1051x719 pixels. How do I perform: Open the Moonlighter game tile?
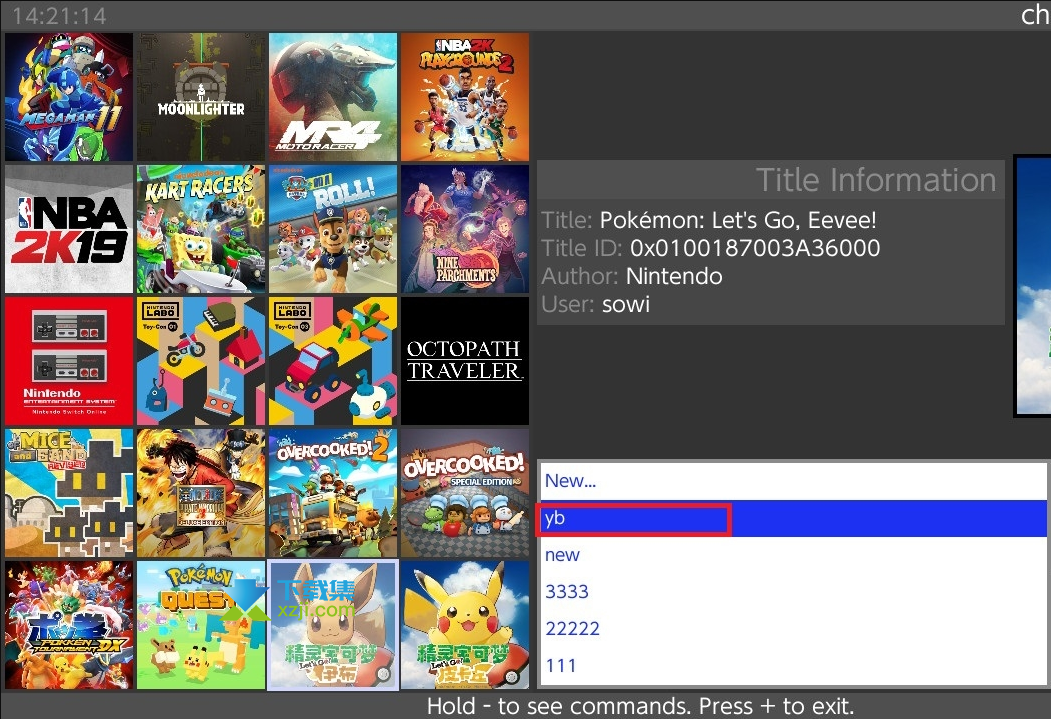(200, 97)
